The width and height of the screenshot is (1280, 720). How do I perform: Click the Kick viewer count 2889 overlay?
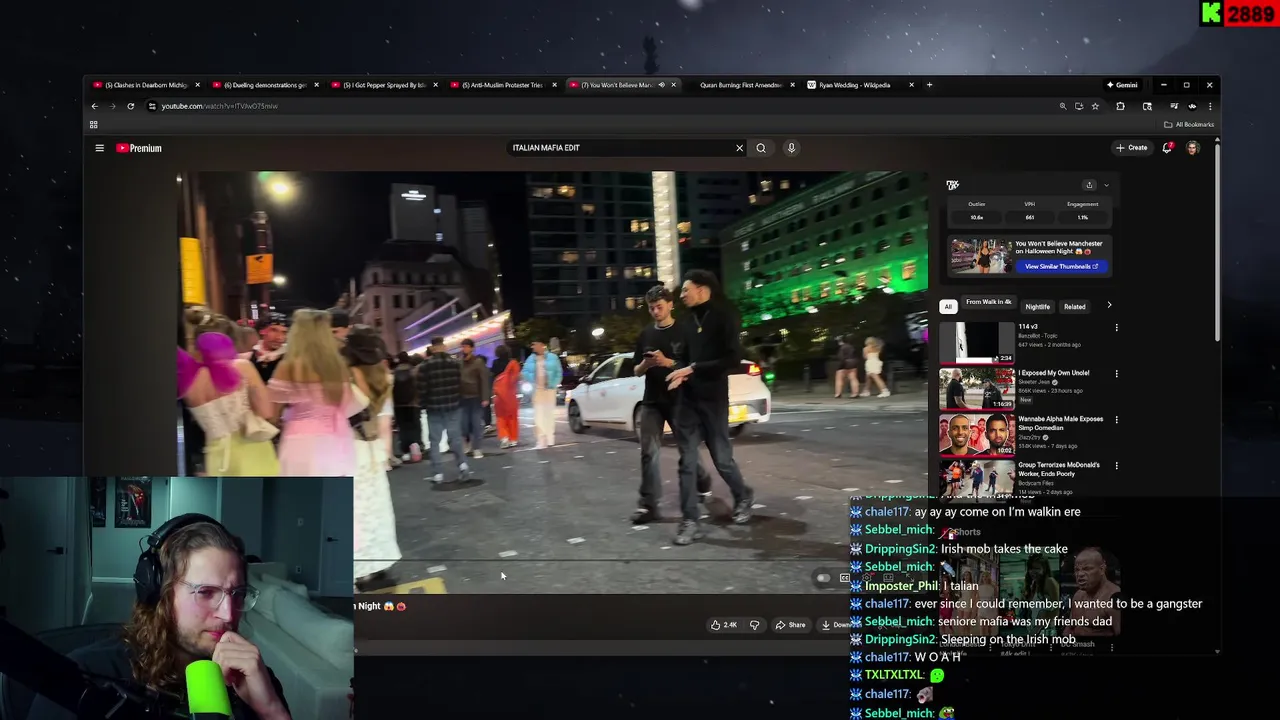click(x=1238, y=13)
